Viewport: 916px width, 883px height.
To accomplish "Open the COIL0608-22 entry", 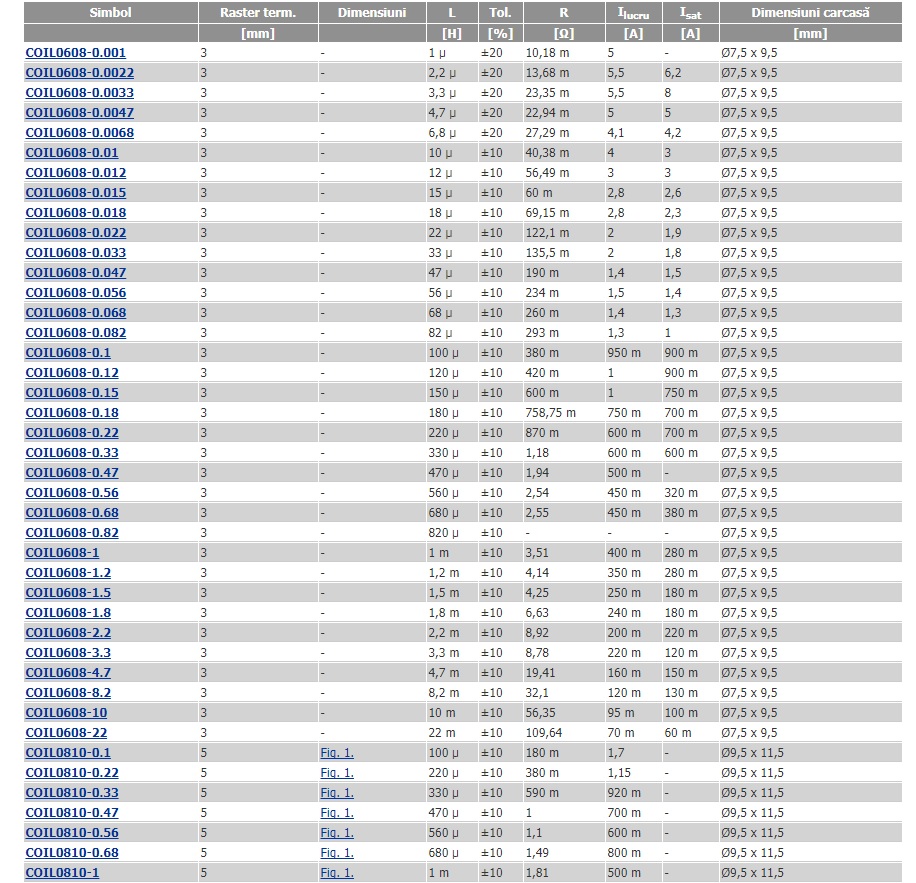I will click(x=66, y=733).
